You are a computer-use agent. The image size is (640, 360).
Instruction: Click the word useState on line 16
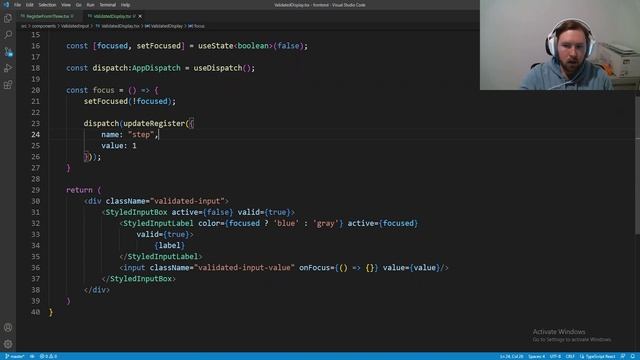pos(216,46)
